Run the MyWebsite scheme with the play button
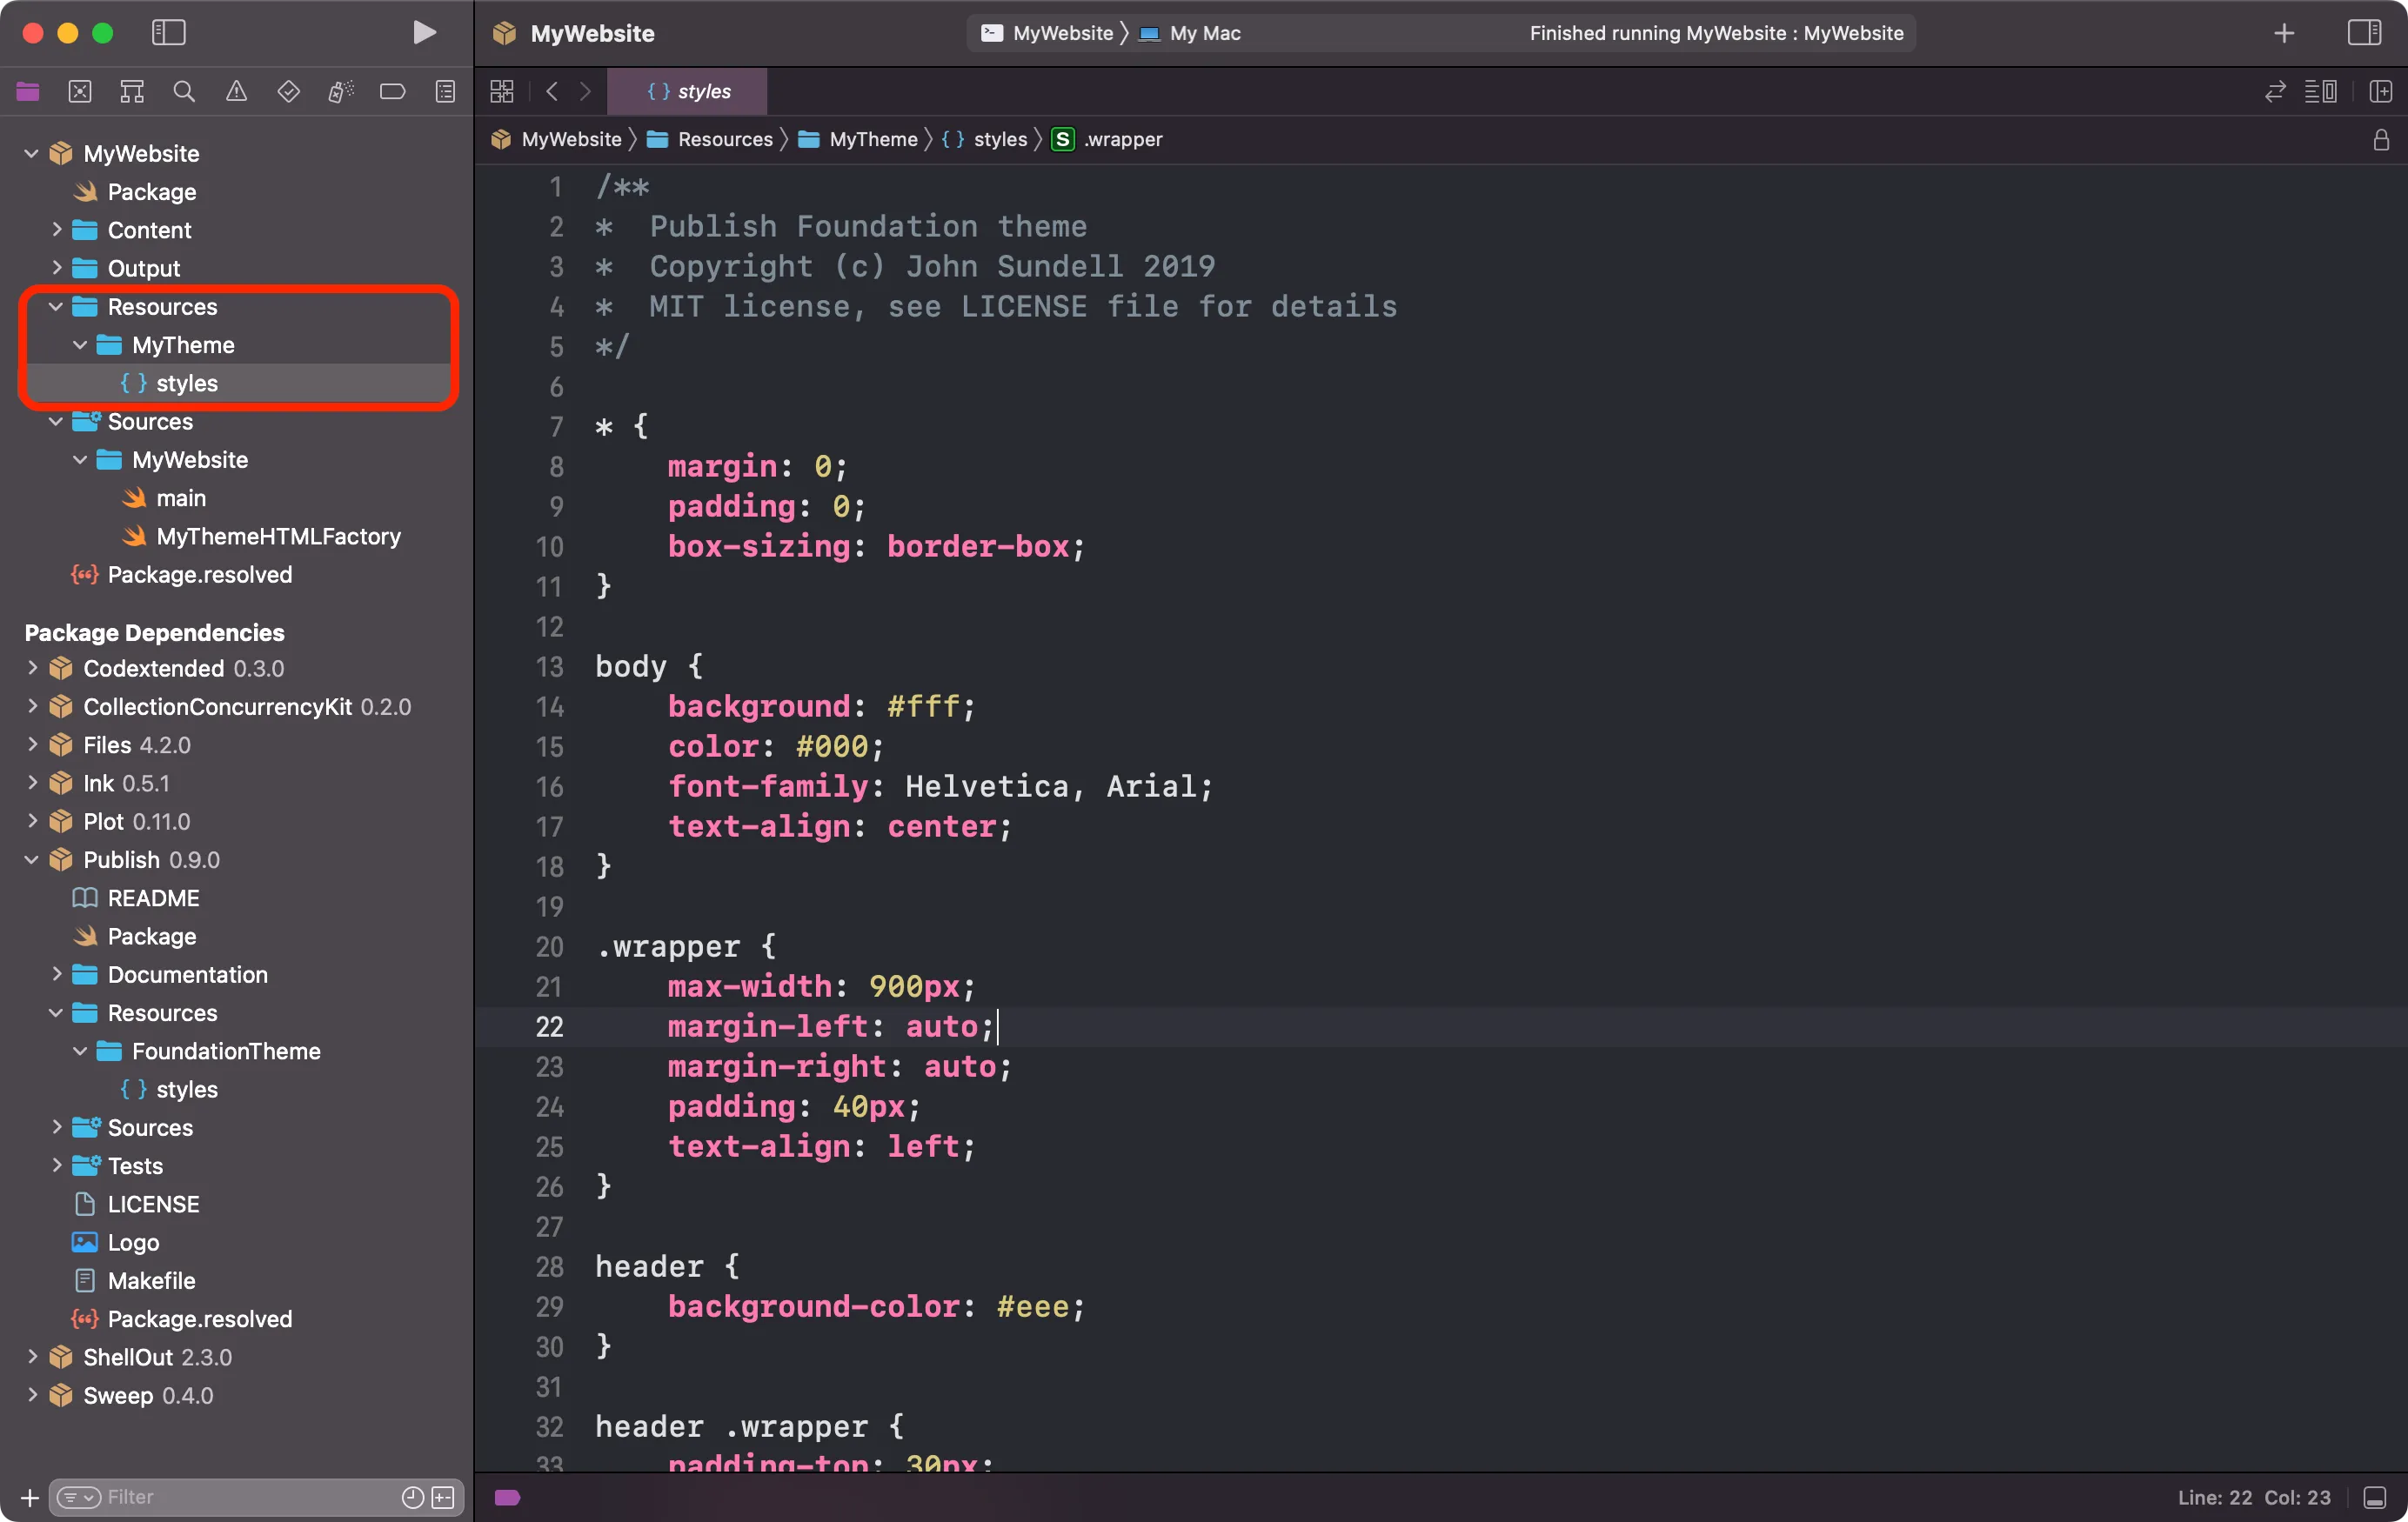The height and width of the screenshot is (1522, 2408). (x=424, y=32)
